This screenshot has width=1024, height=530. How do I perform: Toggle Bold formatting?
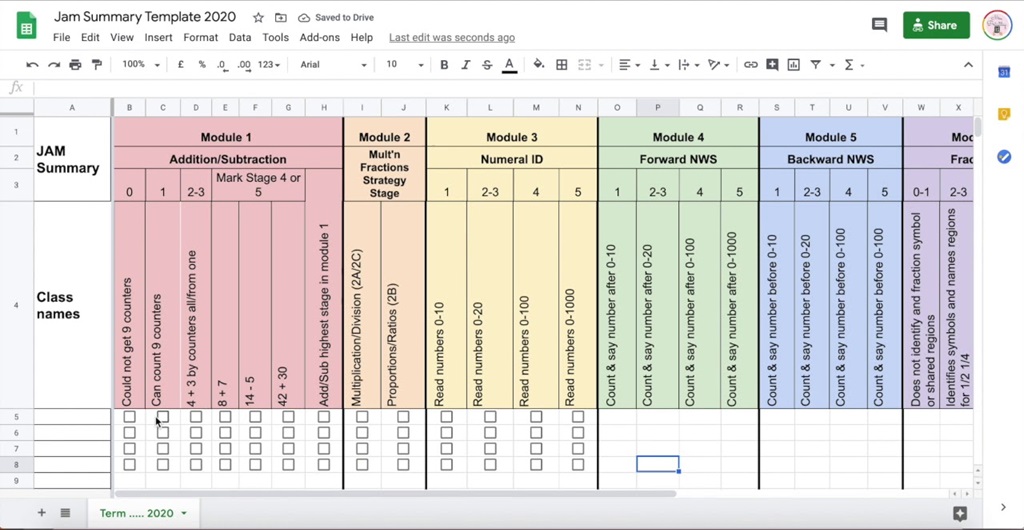coord(444,65)
